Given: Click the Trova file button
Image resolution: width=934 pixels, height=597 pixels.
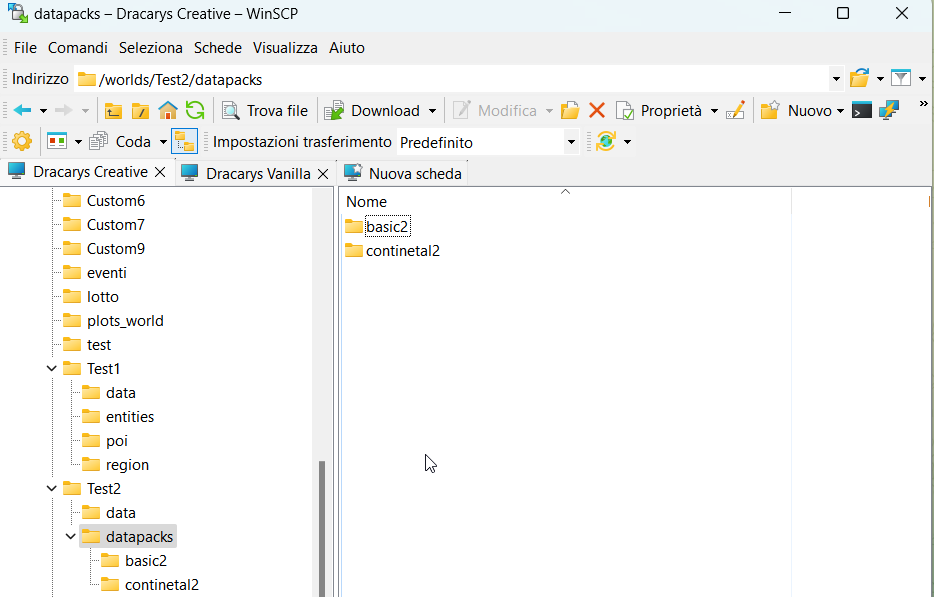Looking at the screenshot, I should tap(265, 111).
